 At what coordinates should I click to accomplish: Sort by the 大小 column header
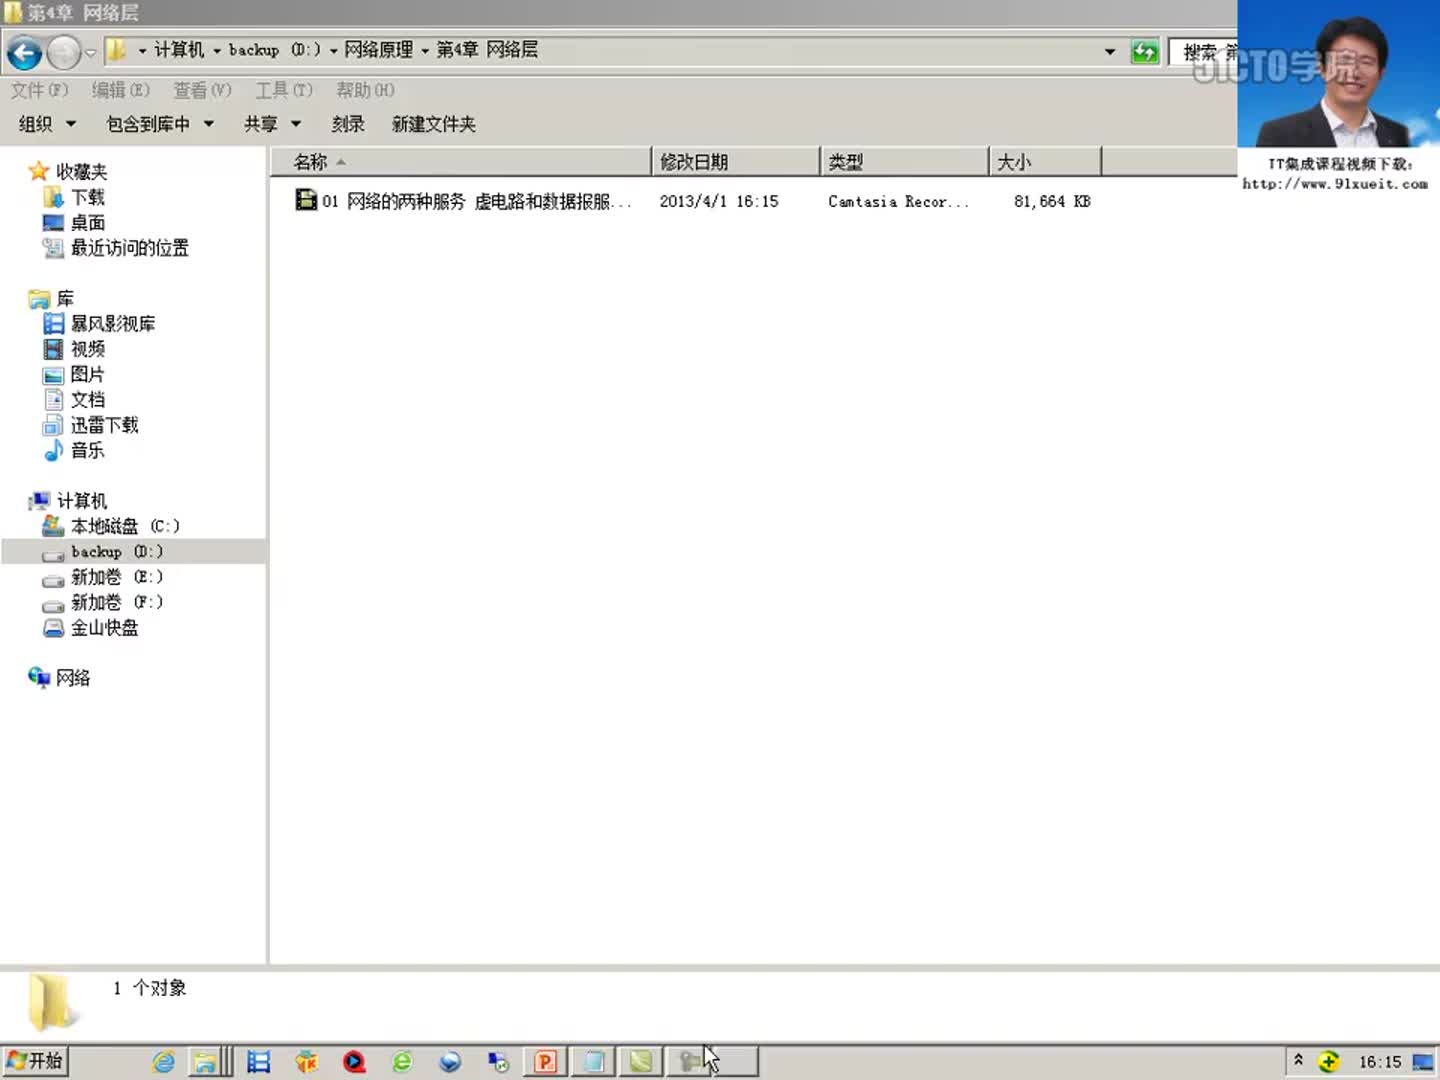1046,162
